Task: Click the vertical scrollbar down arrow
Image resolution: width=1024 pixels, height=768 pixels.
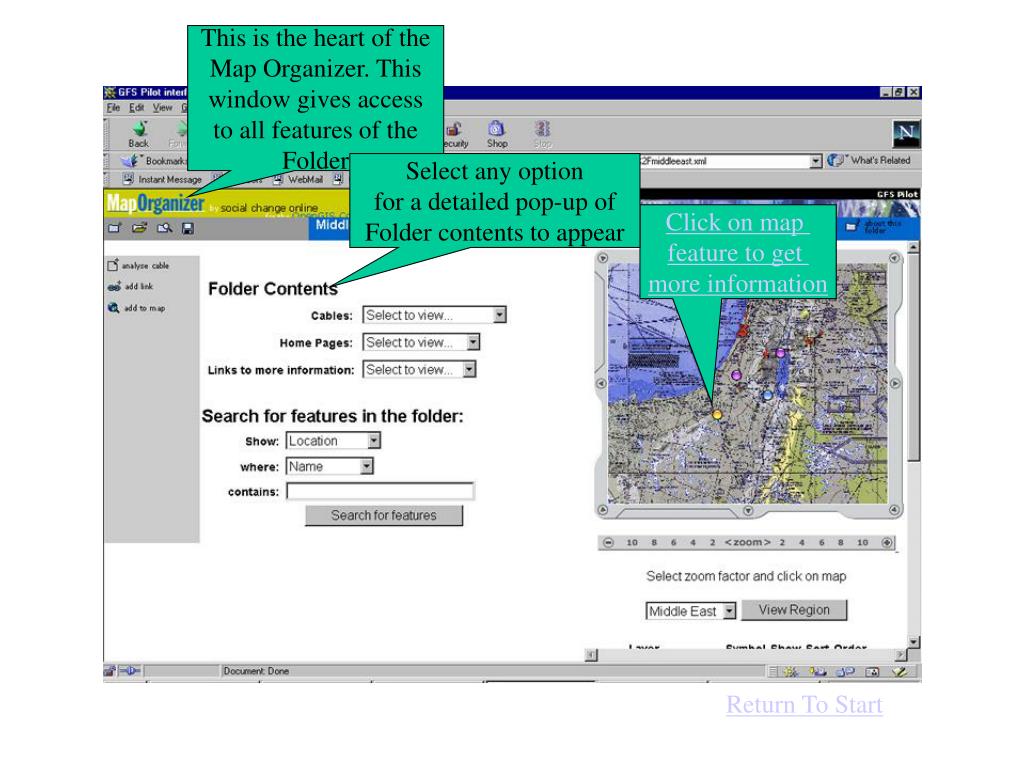Action: point(914,642)
